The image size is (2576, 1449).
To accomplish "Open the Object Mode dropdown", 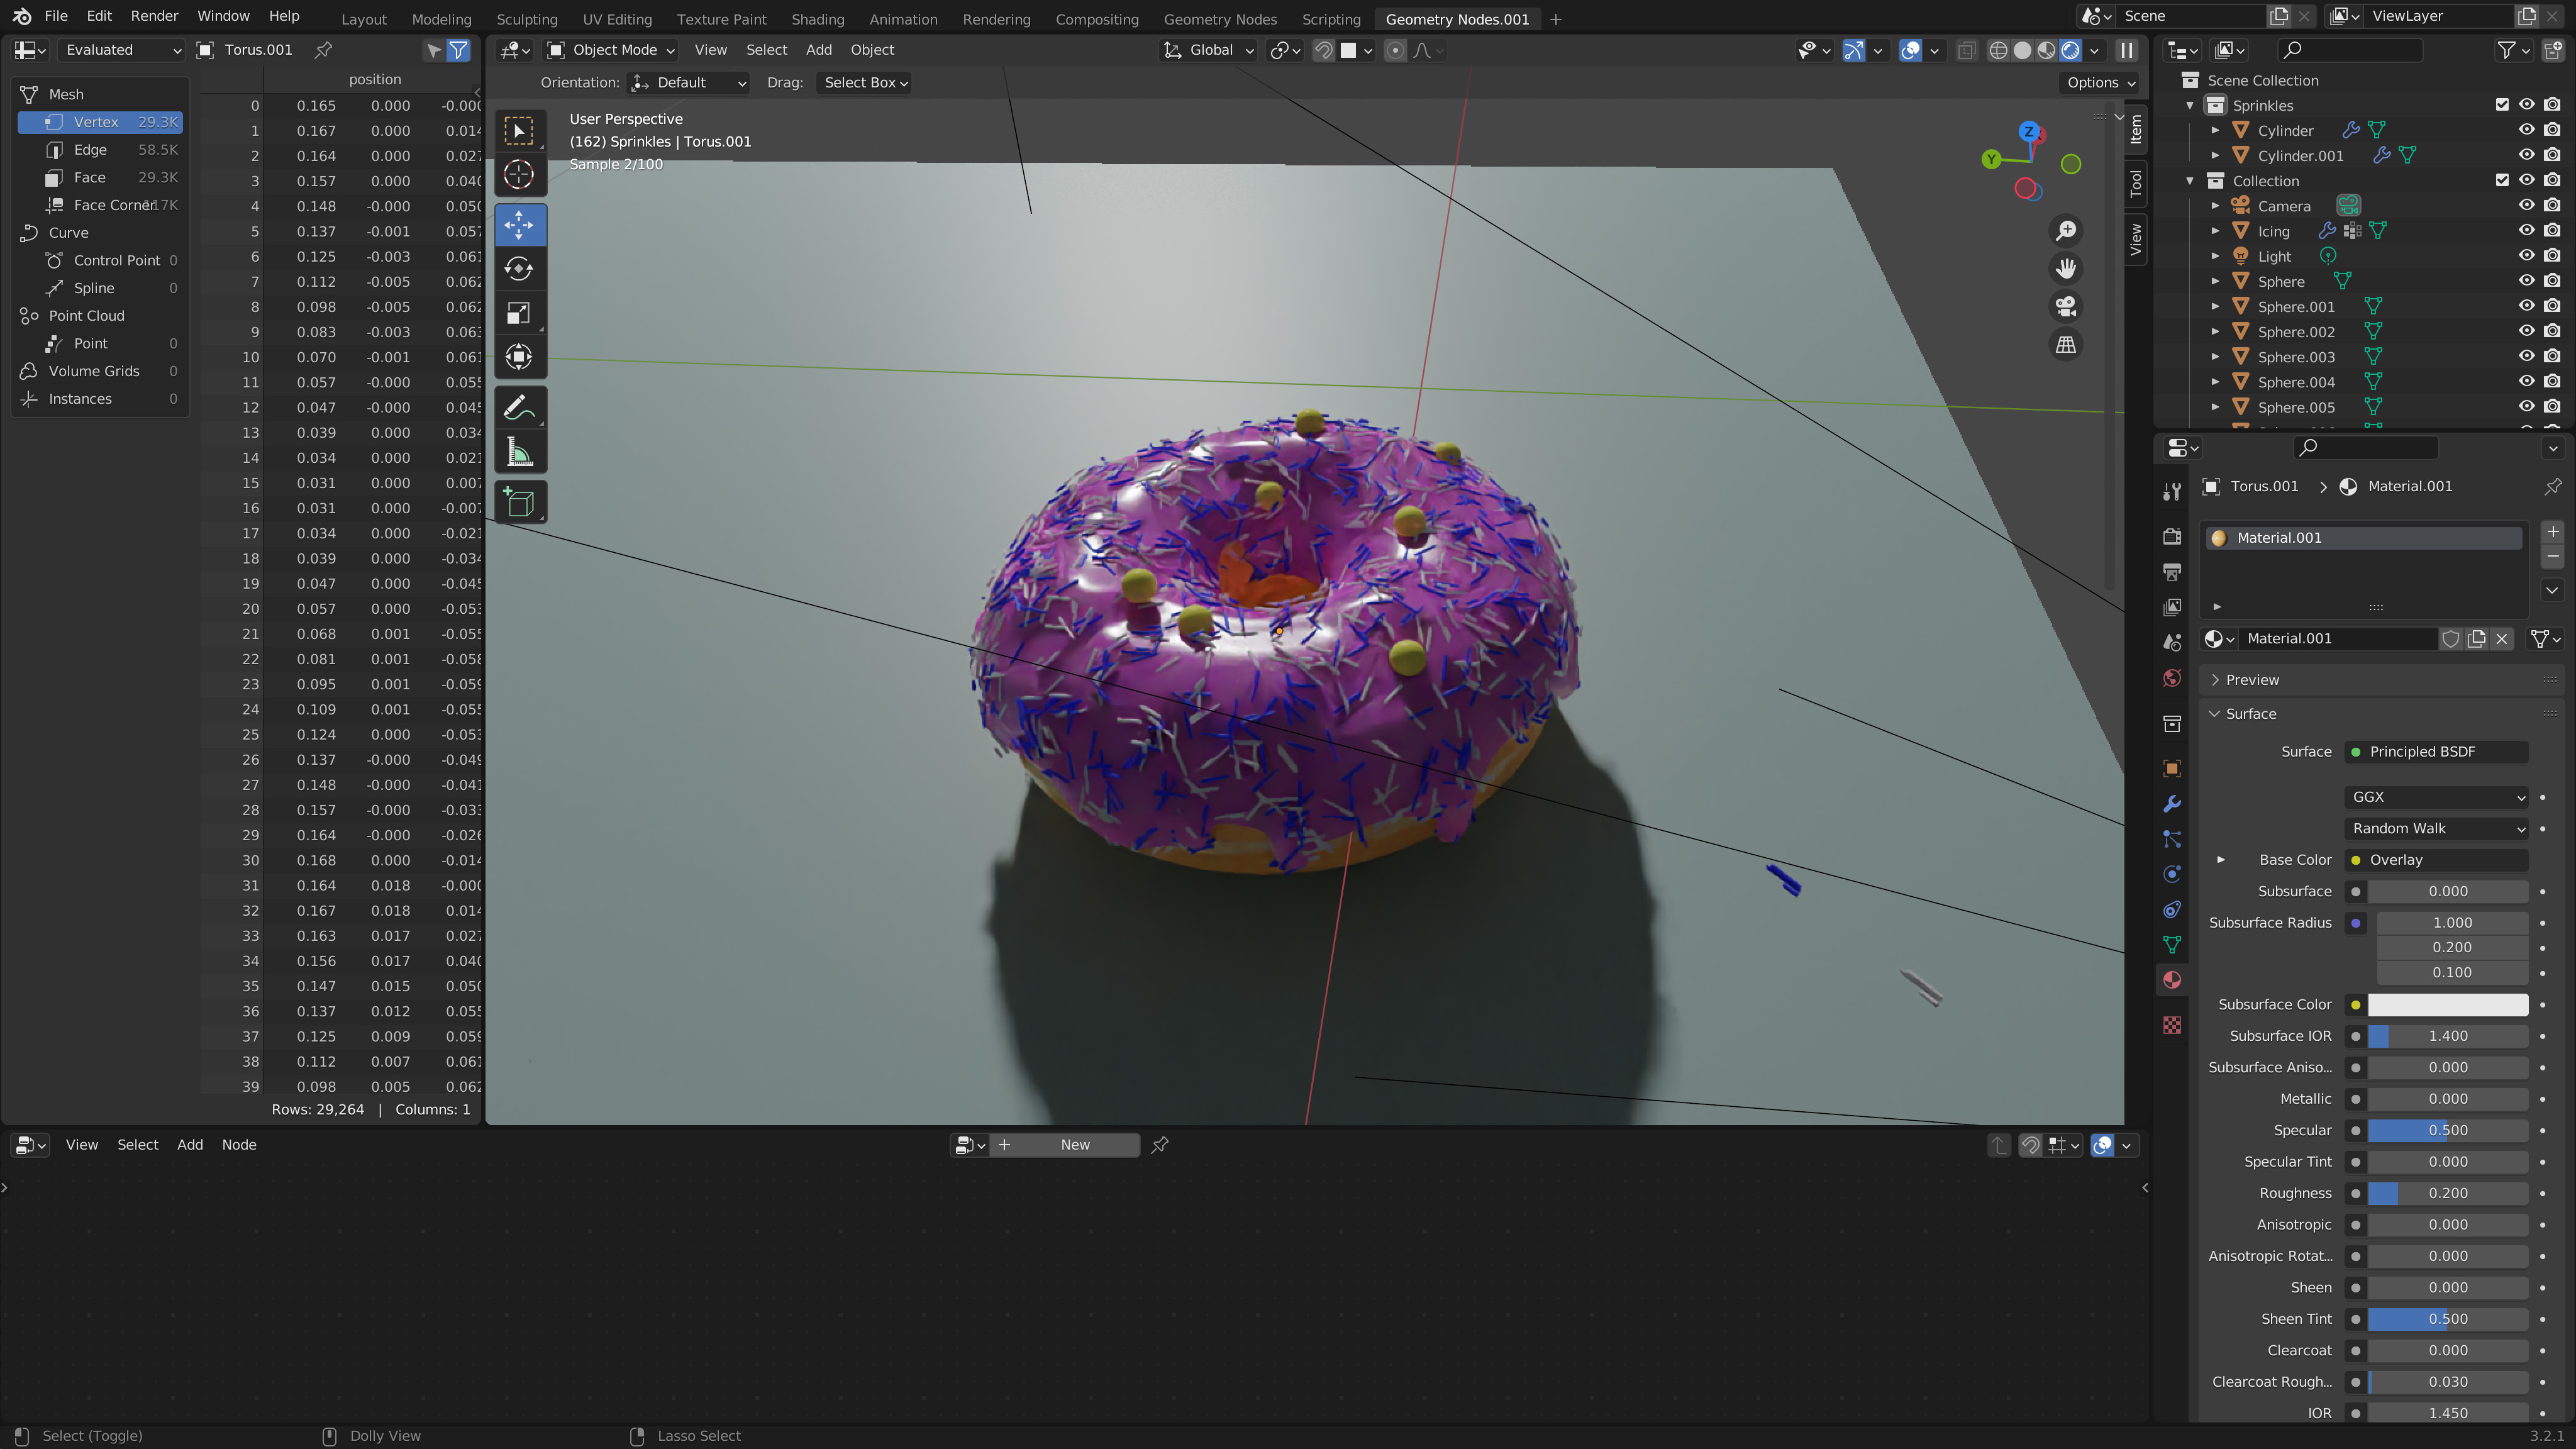I will (611, 50).
